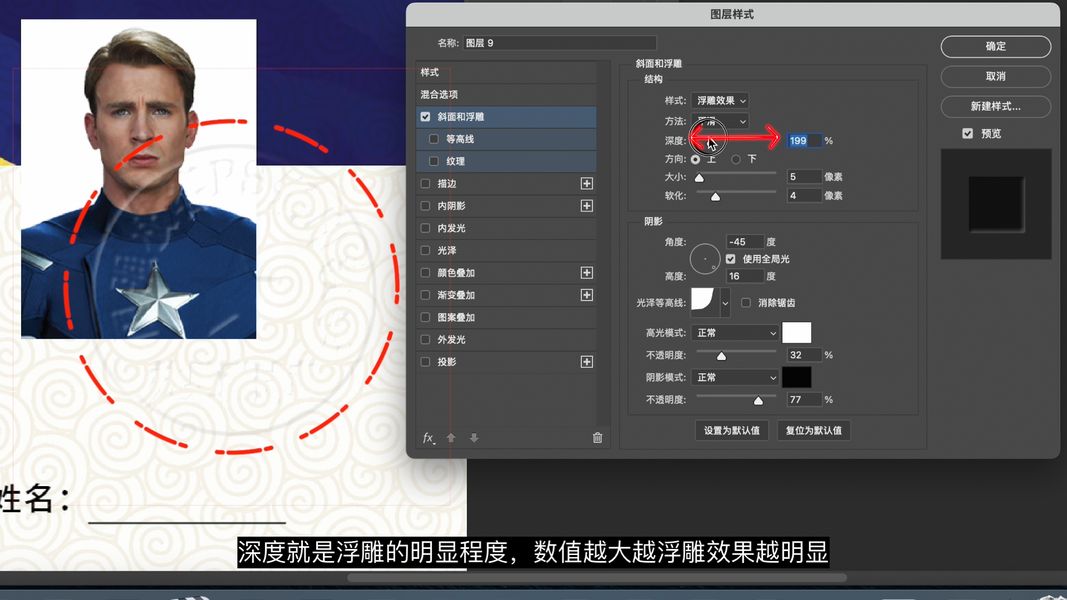Select the 样式 header in the list
The image size is (1067, 600).
(x=429, y=72)
